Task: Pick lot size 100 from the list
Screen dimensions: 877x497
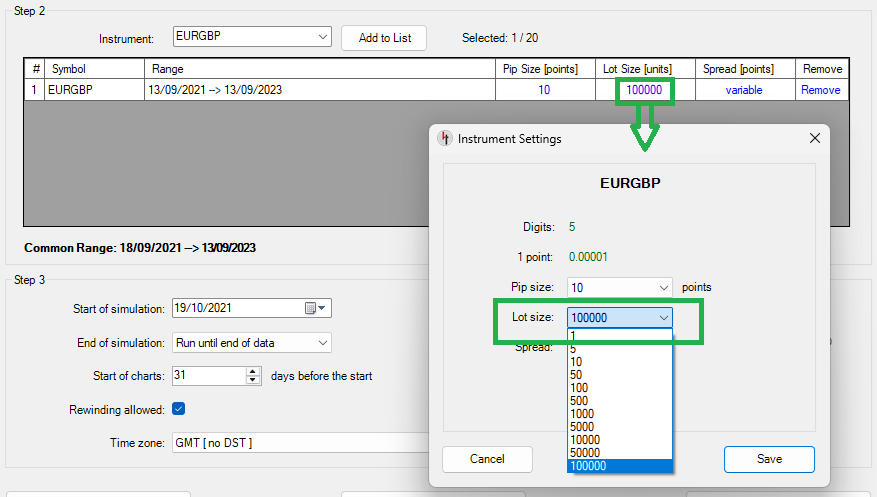Action: point(580,388)
